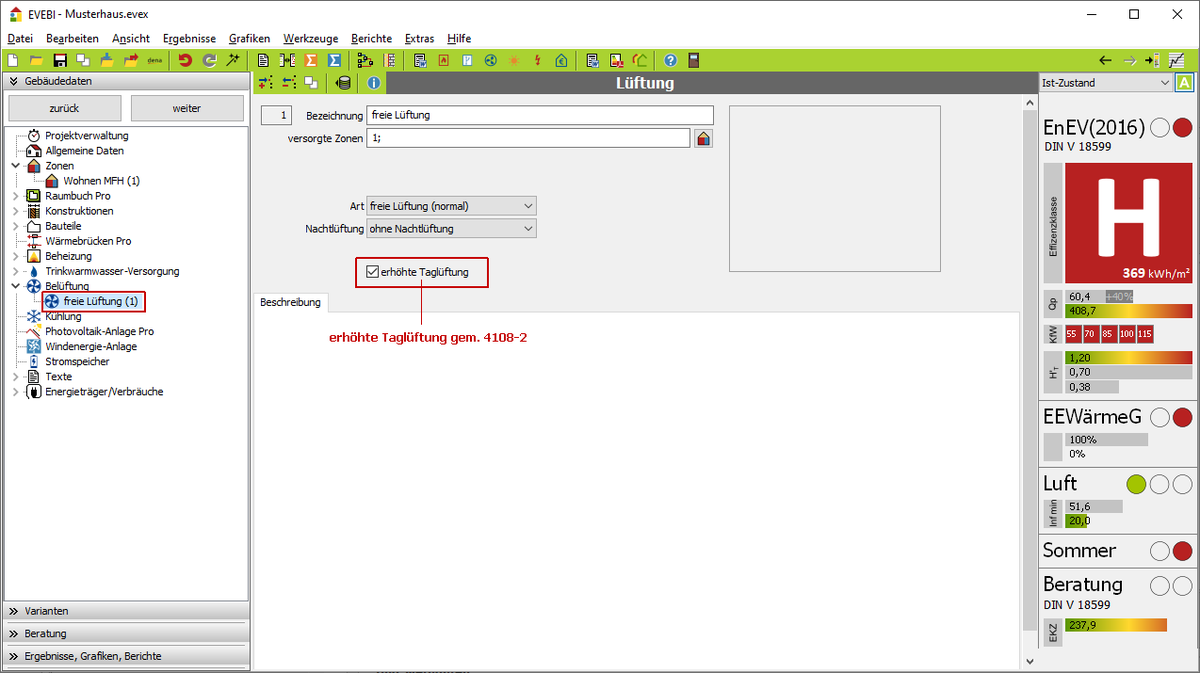Open the Nachtlüftung dropdown
The width and height of the screenshot is (1200, 673).
(452, 229)
